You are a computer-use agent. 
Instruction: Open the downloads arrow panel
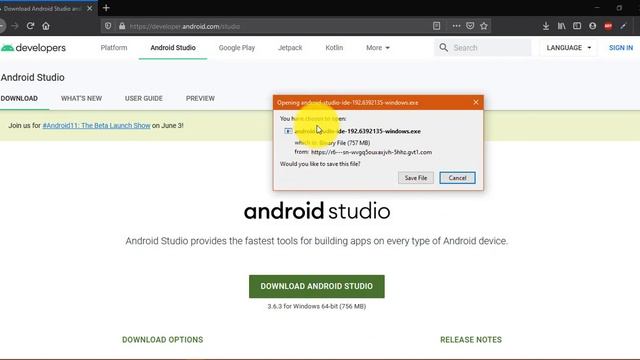(x=546, y=26)
